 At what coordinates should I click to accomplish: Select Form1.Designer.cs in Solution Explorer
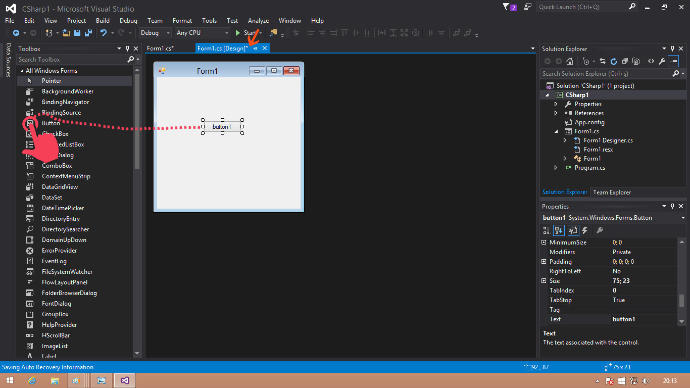pos(608,140)
